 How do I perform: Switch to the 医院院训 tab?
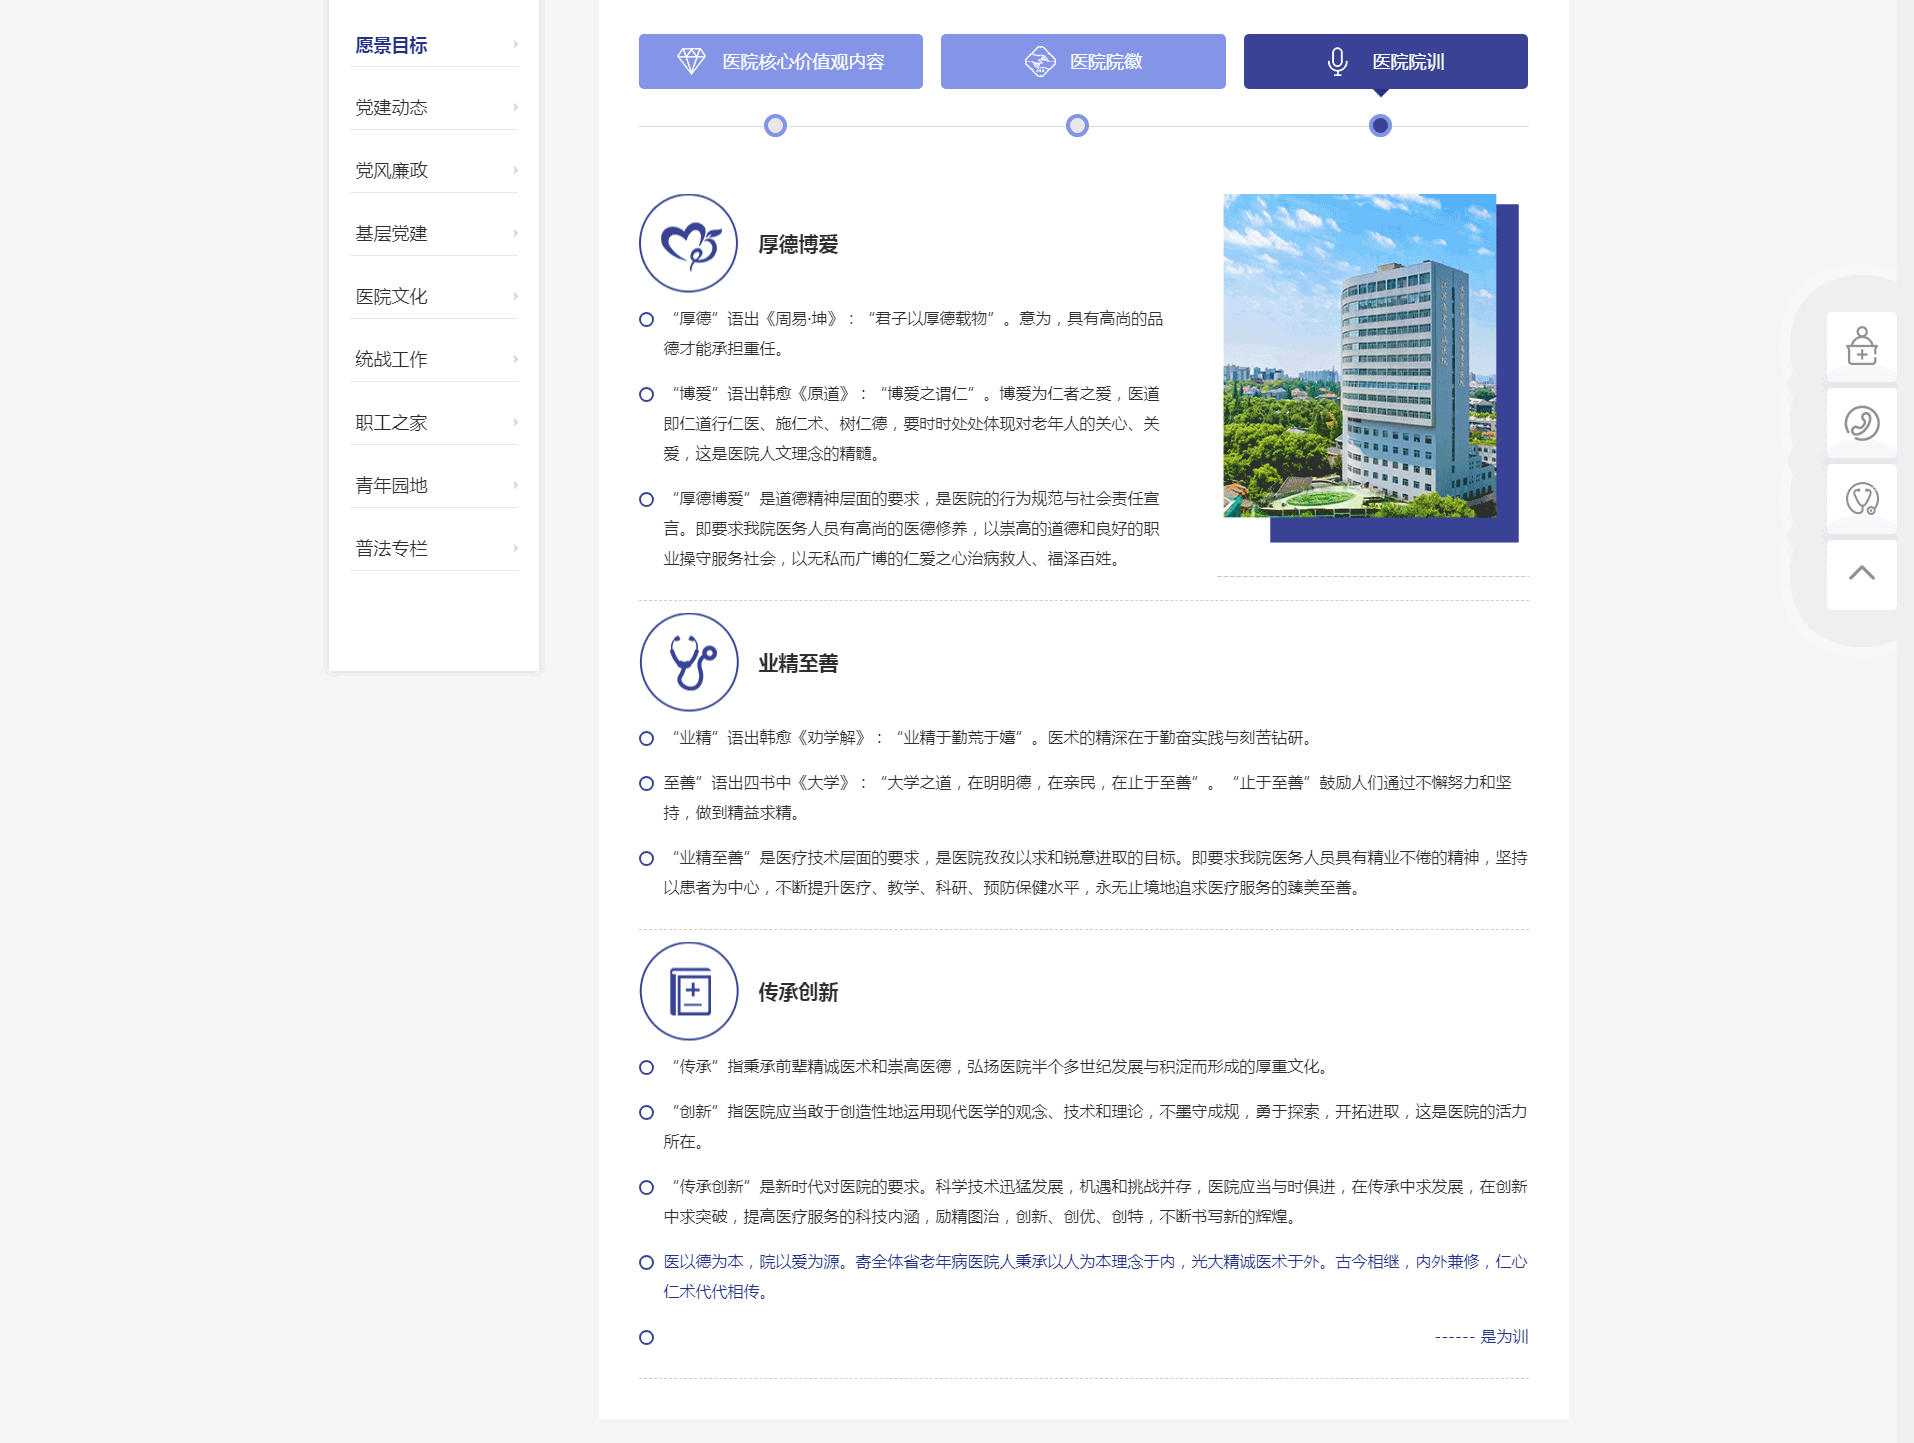click(1385, 61)
